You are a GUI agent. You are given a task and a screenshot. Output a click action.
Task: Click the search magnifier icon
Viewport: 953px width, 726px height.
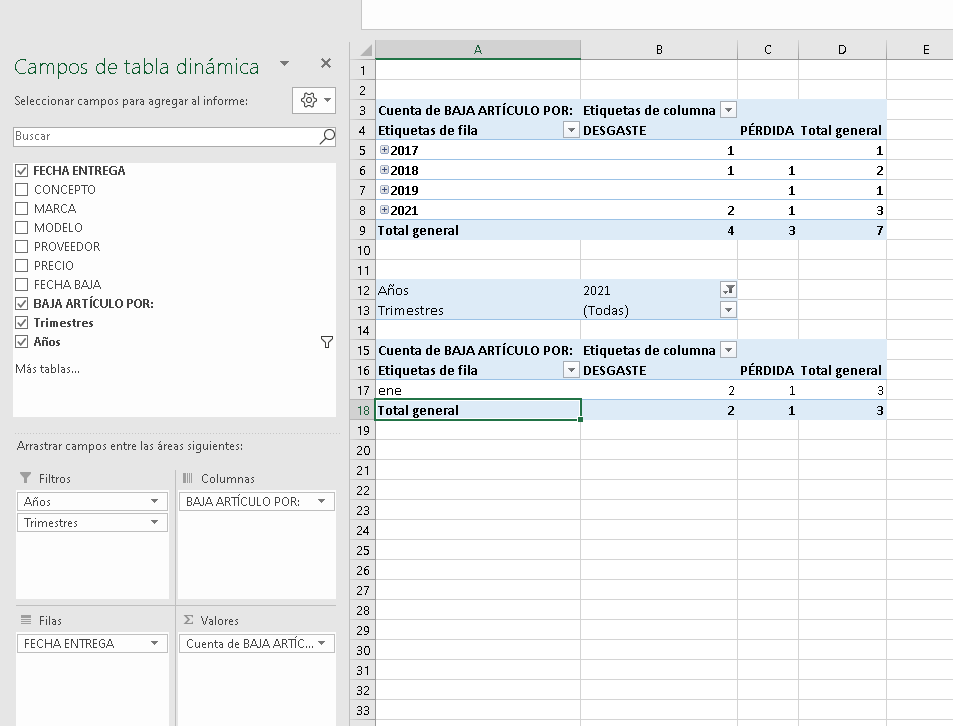[327, 137]
